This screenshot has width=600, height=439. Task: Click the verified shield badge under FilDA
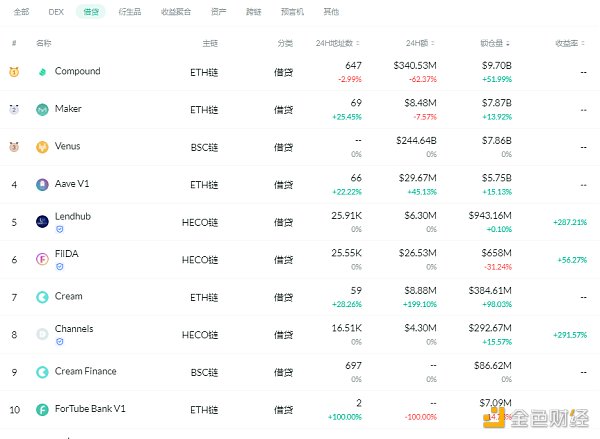[x=60, y=267]
